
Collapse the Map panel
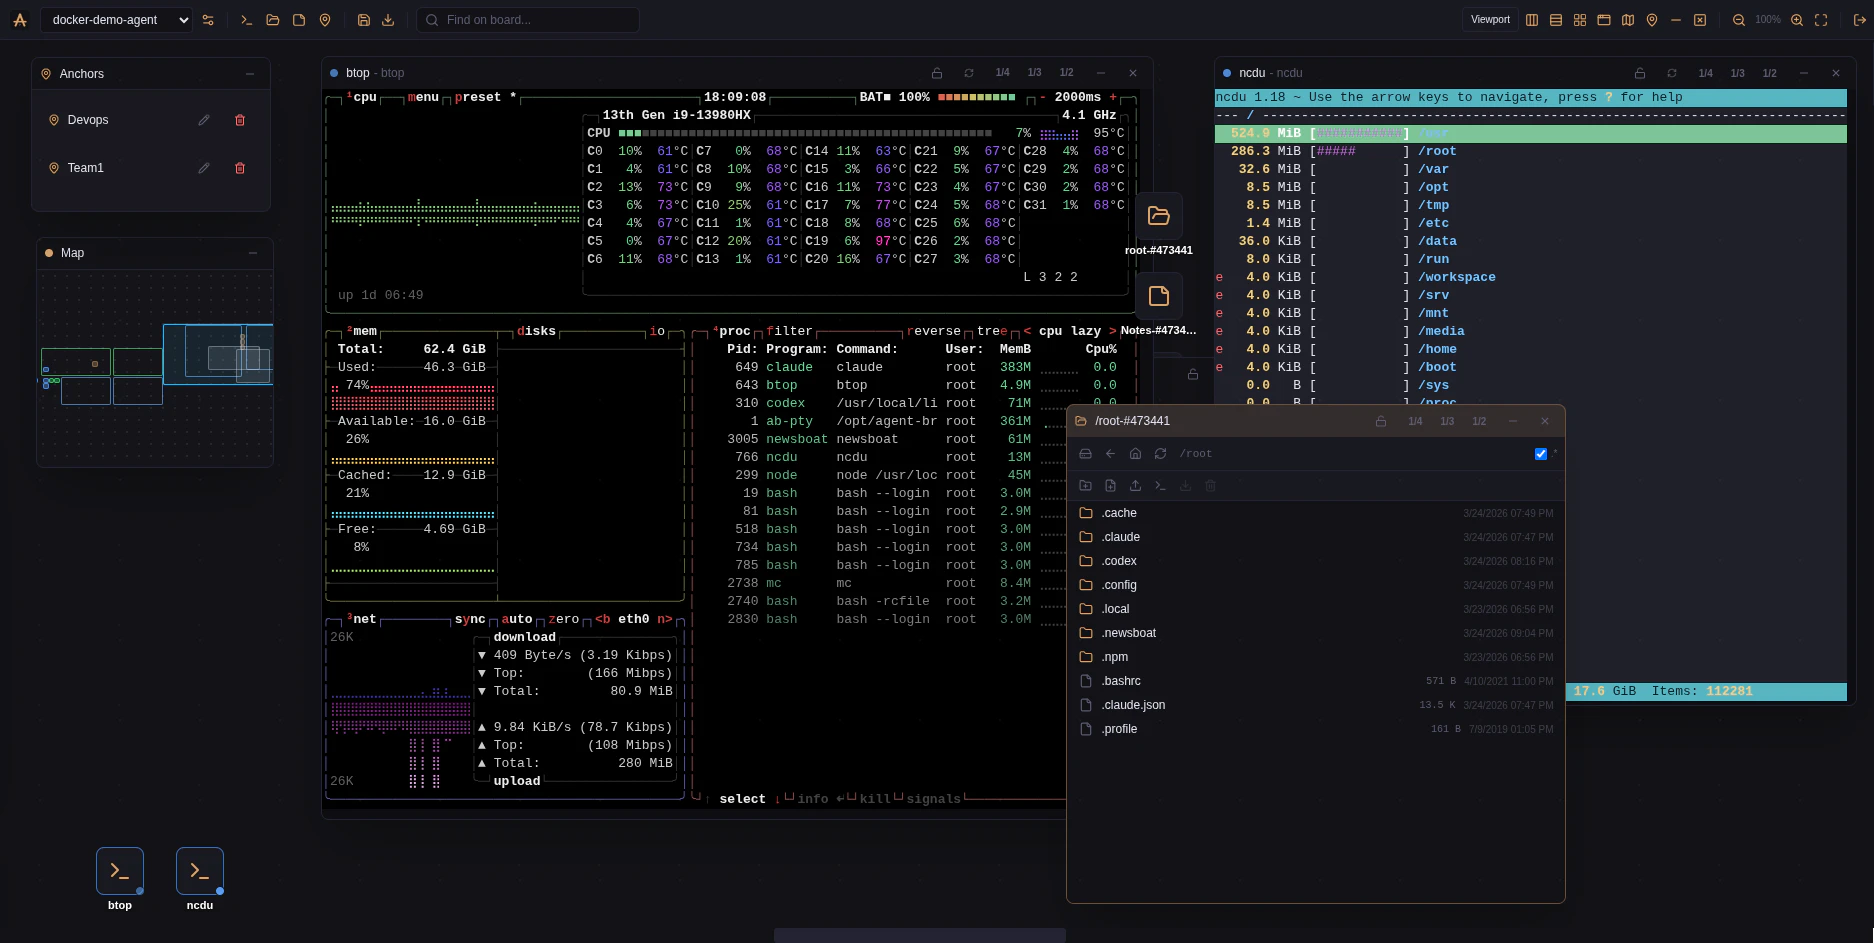(x=253, y=253)
